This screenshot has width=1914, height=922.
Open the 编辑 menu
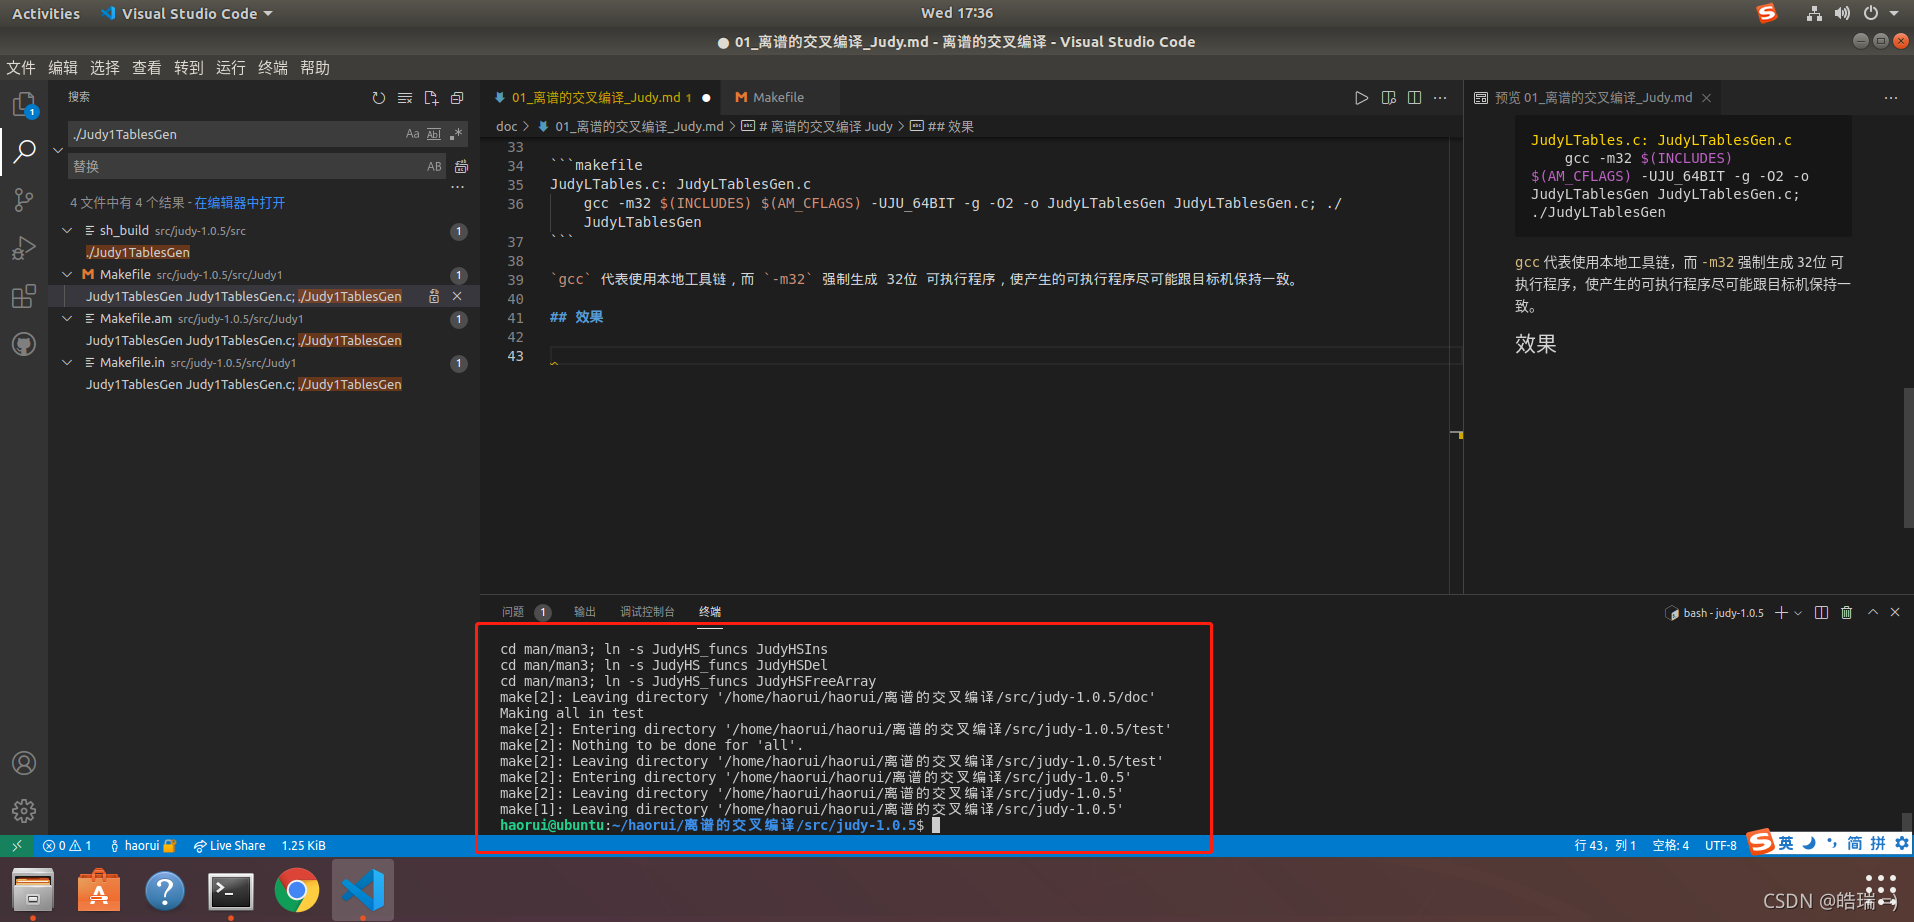63,68
